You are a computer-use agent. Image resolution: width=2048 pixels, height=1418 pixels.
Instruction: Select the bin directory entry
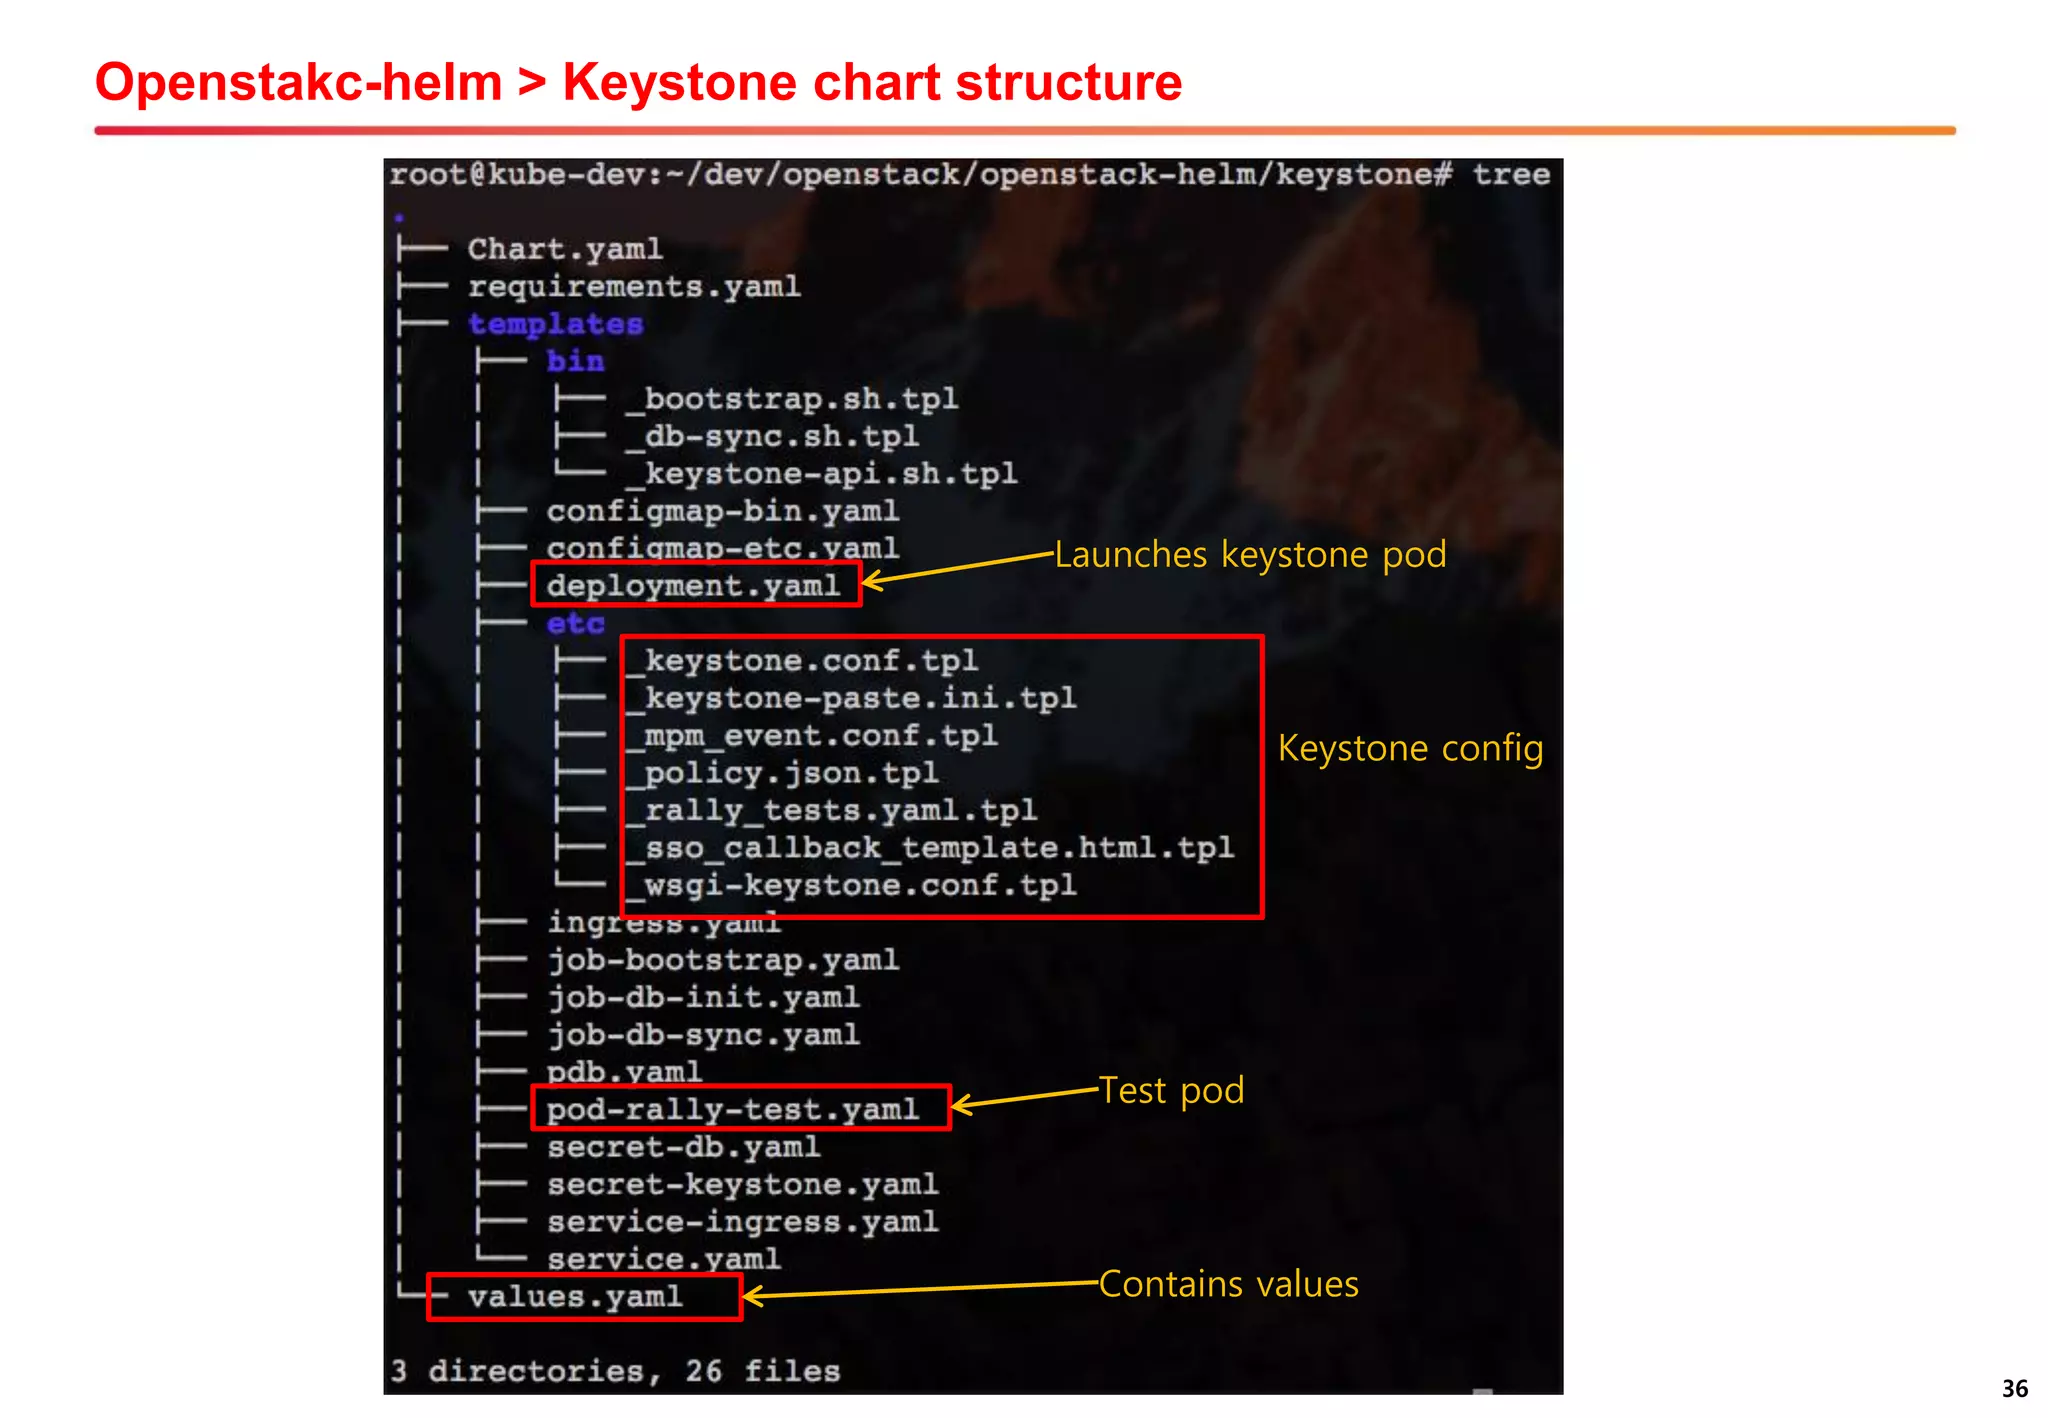(575, 361)
